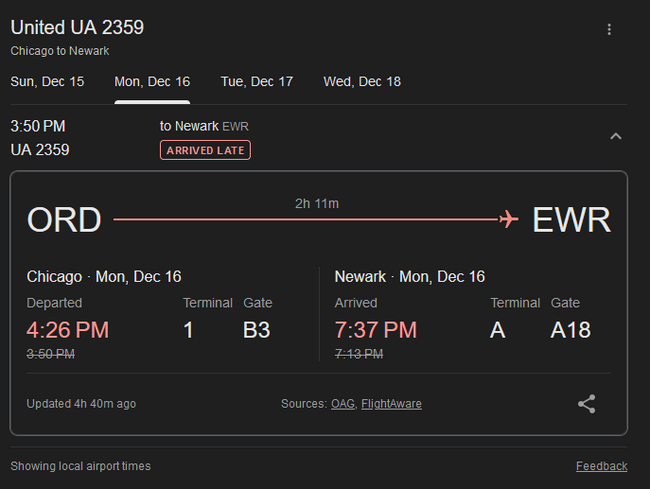650x489 pixels.
Task: Click the 4:26 PM departure time
Action: click(68, 330)
